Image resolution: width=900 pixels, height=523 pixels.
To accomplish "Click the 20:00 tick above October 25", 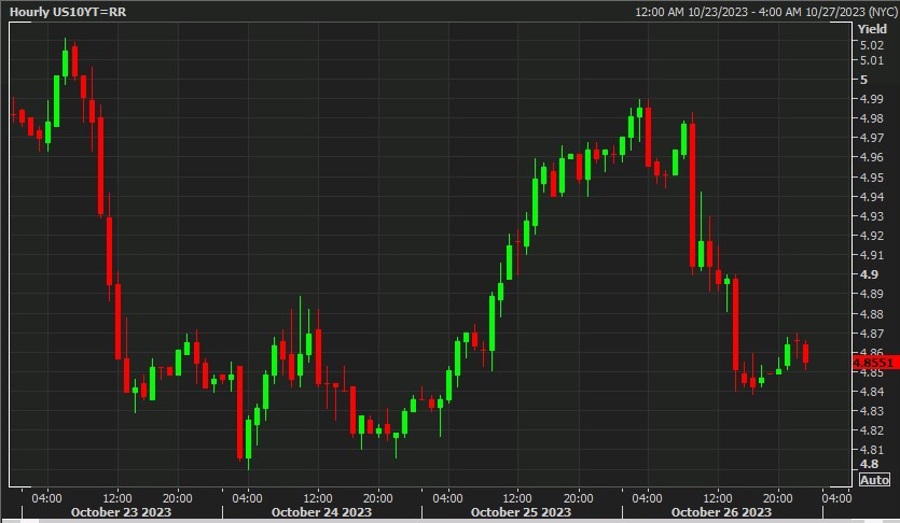I will click(578, 498).
